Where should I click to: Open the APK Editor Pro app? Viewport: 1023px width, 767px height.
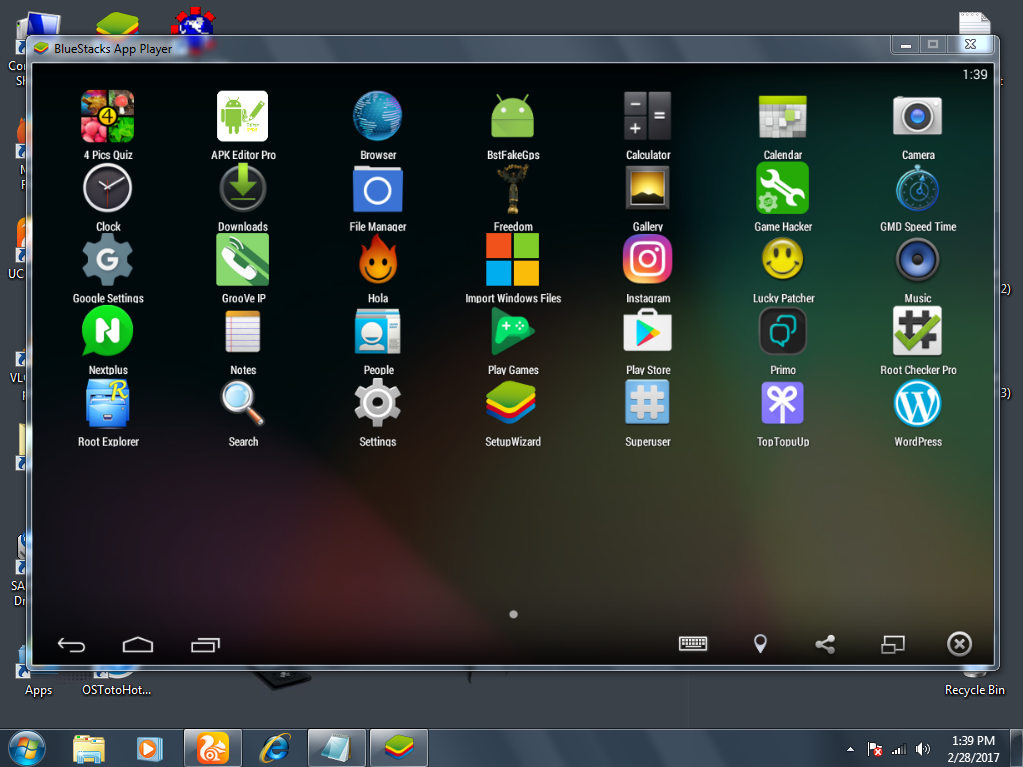pyautogui.click(x=243, y=117)
